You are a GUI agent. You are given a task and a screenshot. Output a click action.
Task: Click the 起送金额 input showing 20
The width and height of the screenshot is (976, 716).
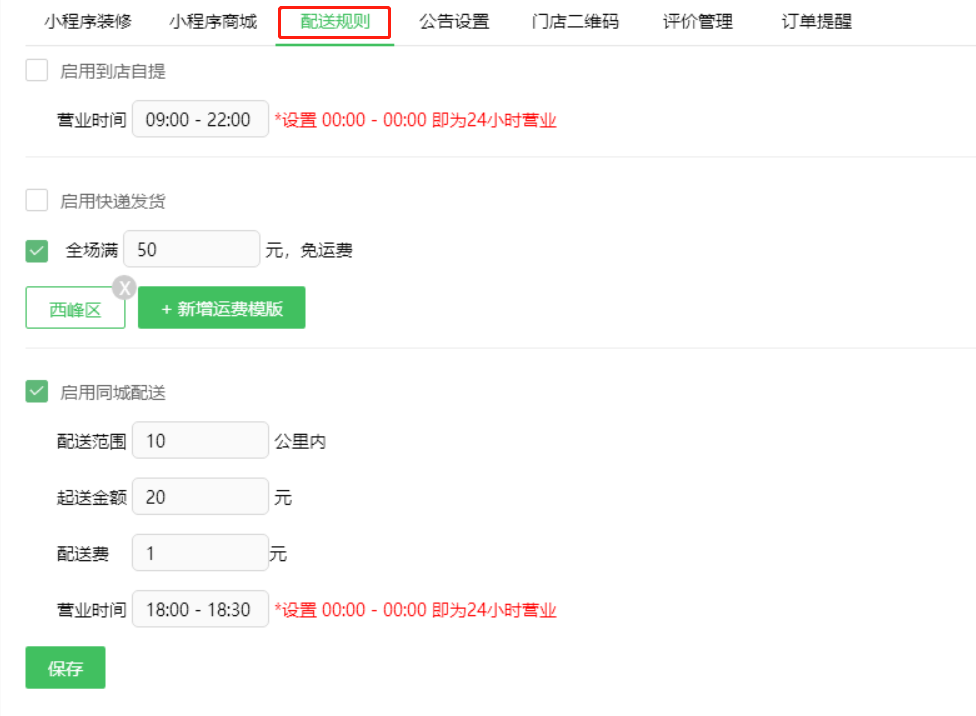point(200,496)
